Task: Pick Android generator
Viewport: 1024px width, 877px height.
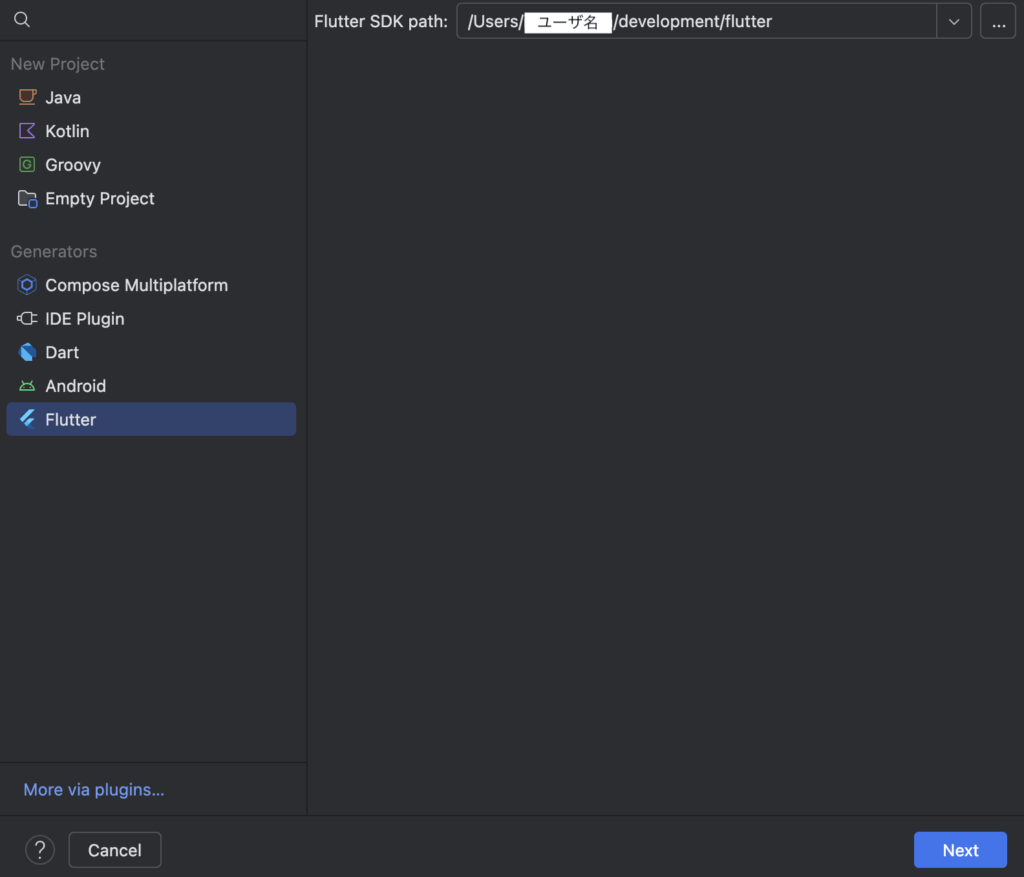Action: click(151, 386)
